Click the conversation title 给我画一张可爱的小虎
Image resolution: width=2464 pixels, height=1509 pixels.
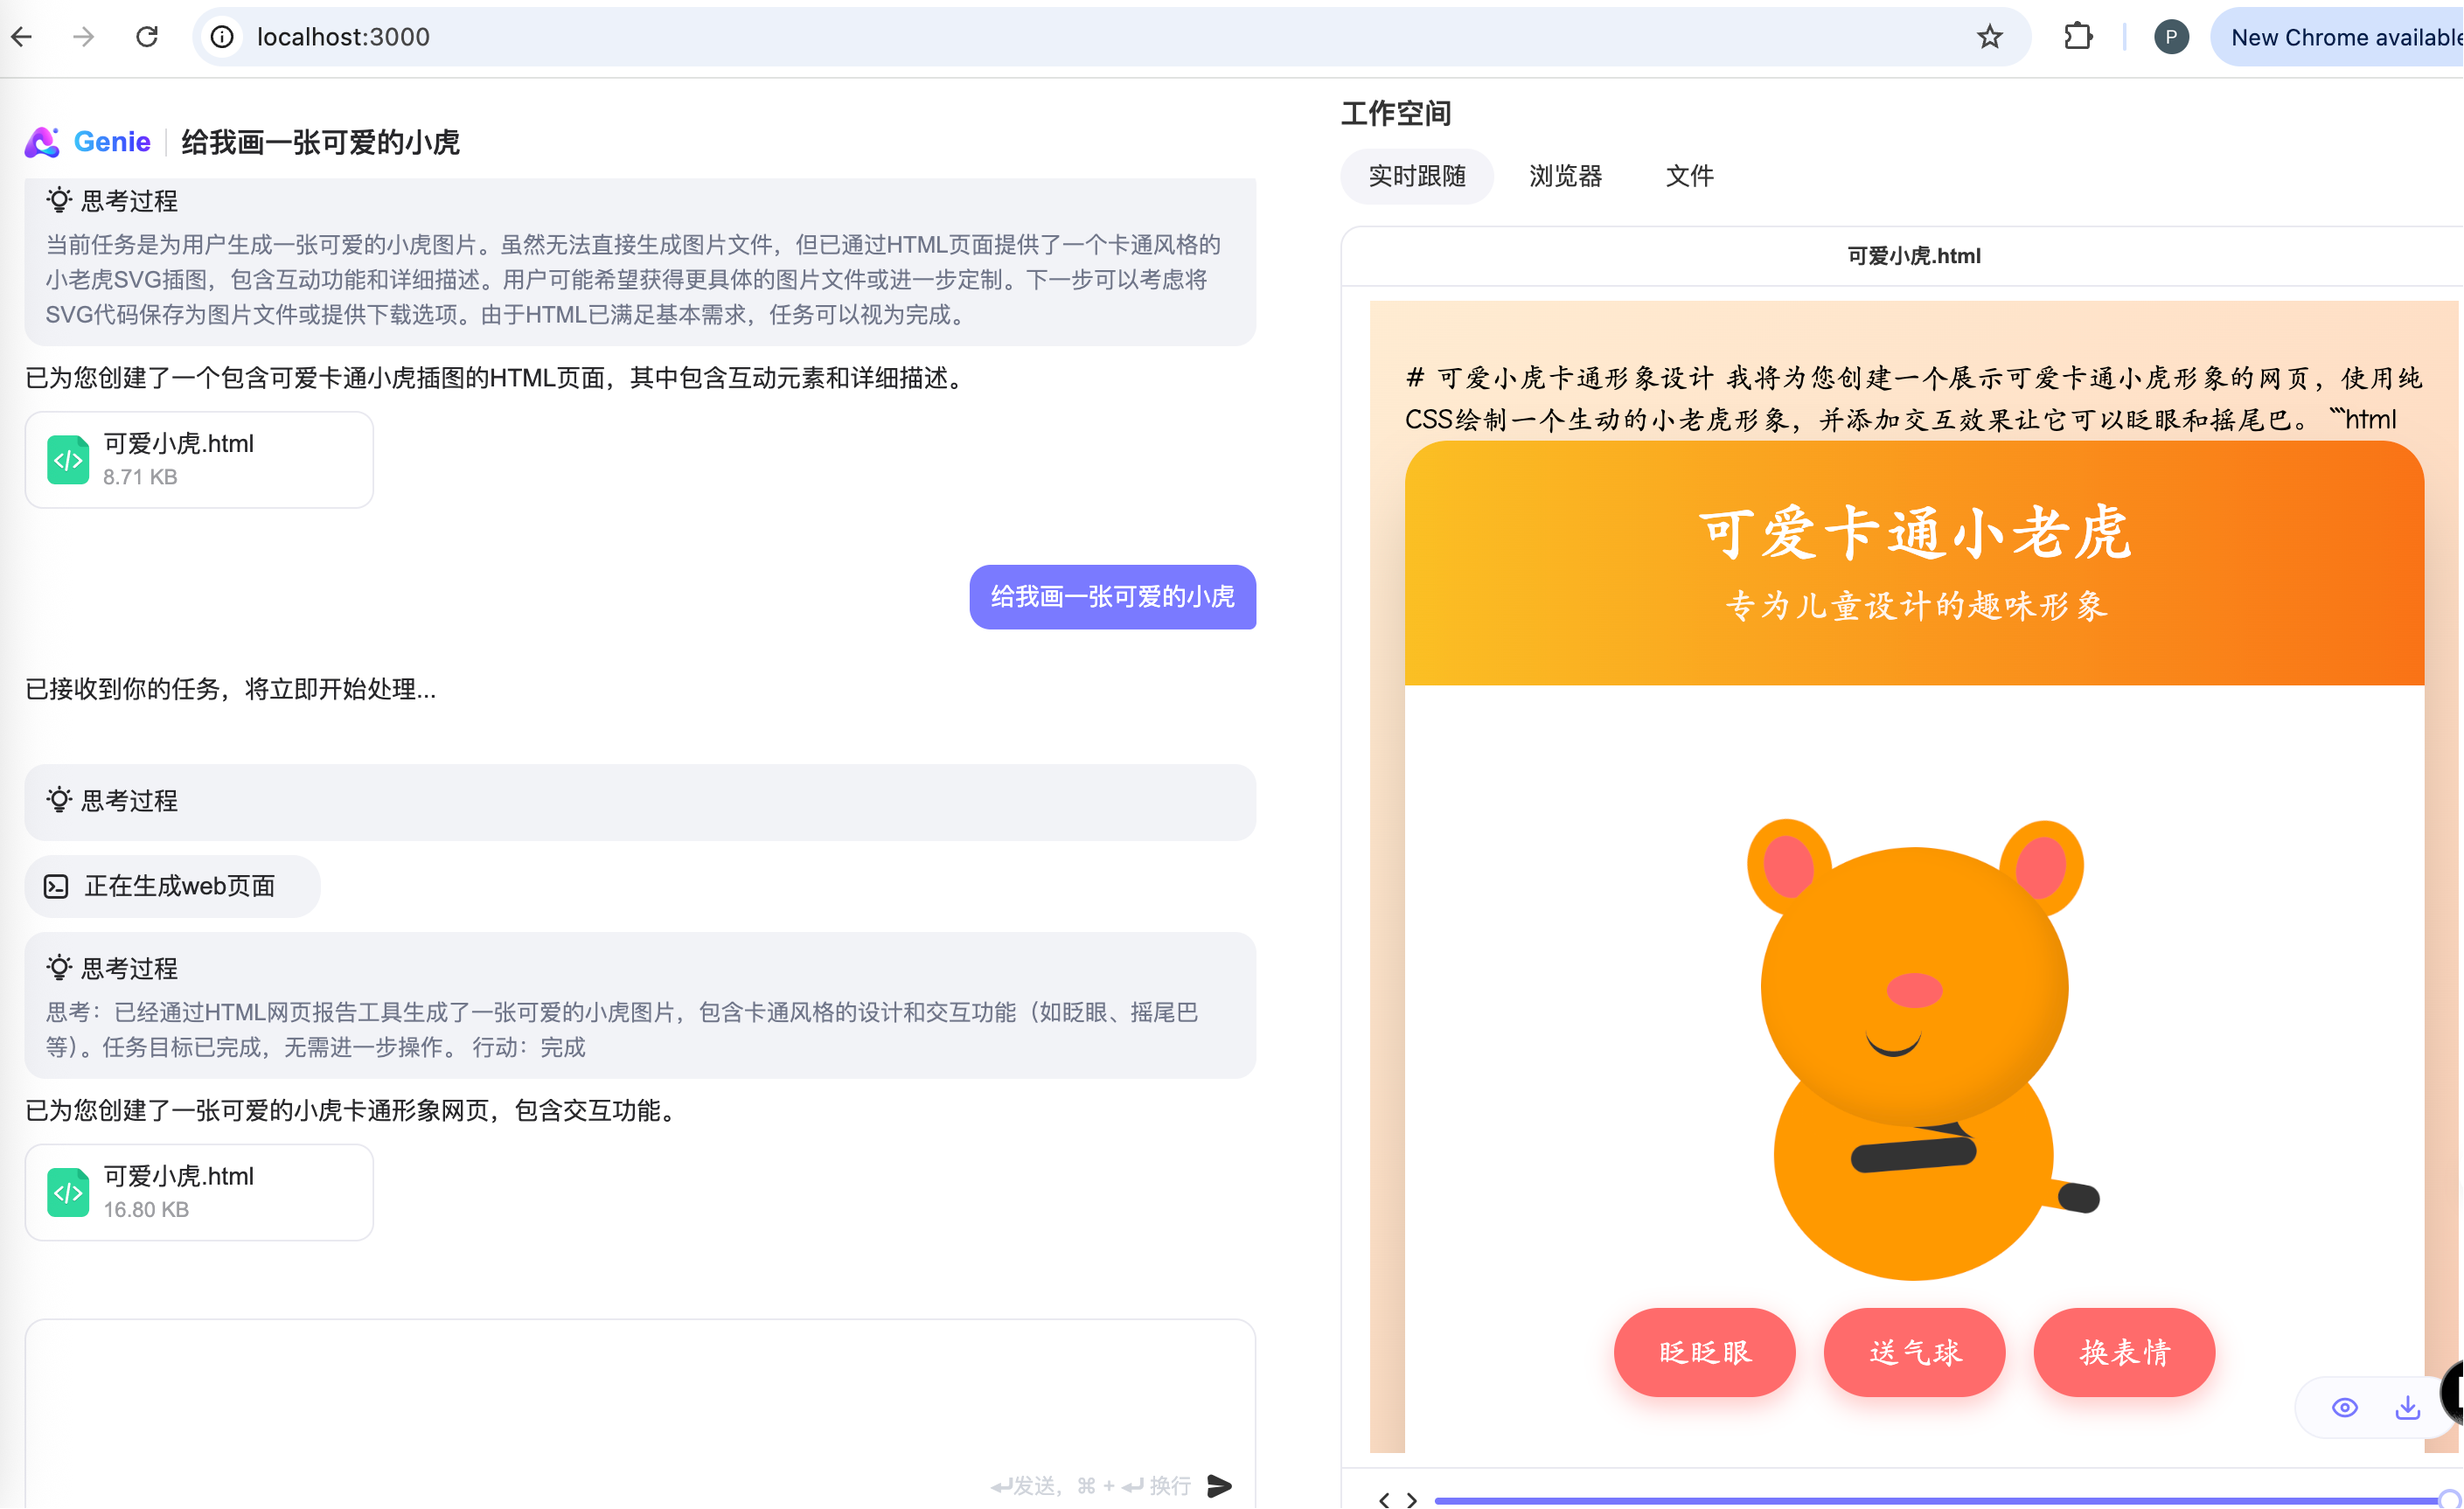coord(320,142)
